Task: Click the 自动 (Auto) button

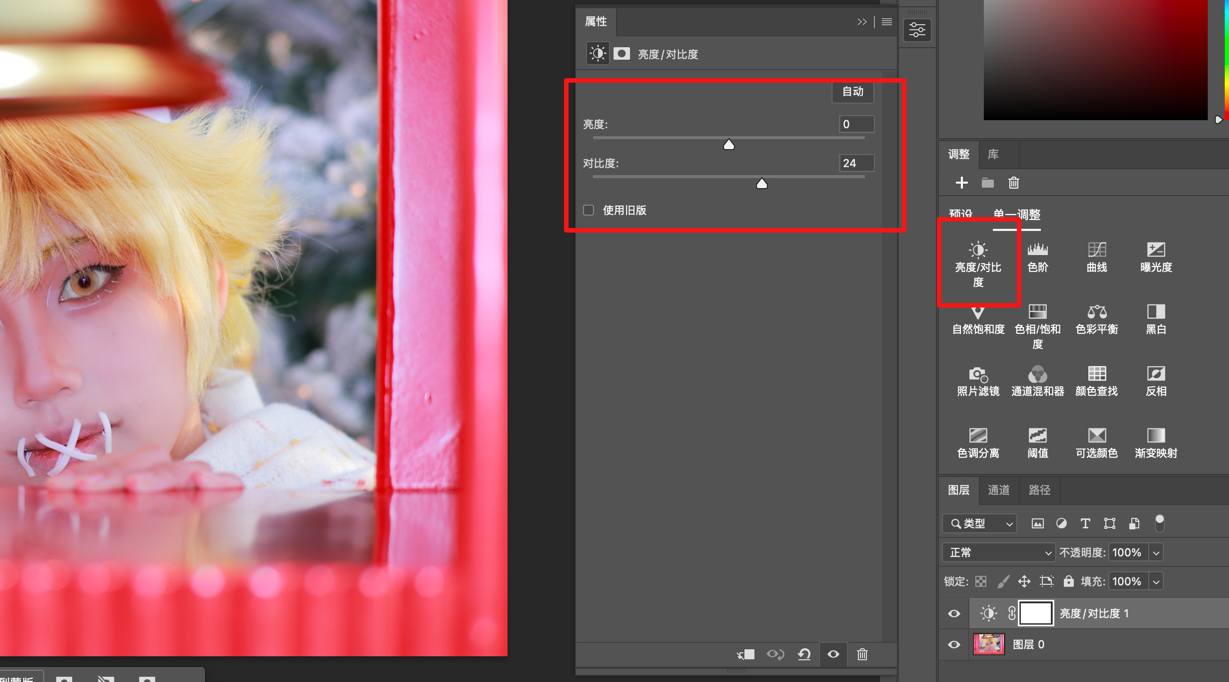Action: [852, 92]
